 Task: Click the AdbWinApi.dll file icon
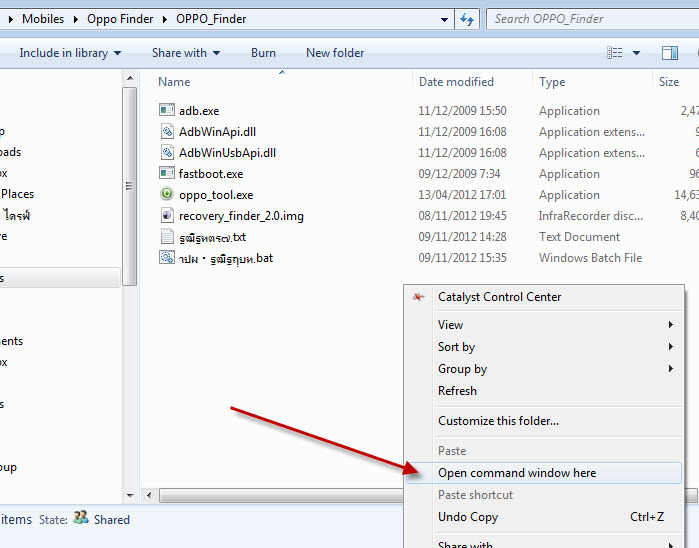point(167,131)
